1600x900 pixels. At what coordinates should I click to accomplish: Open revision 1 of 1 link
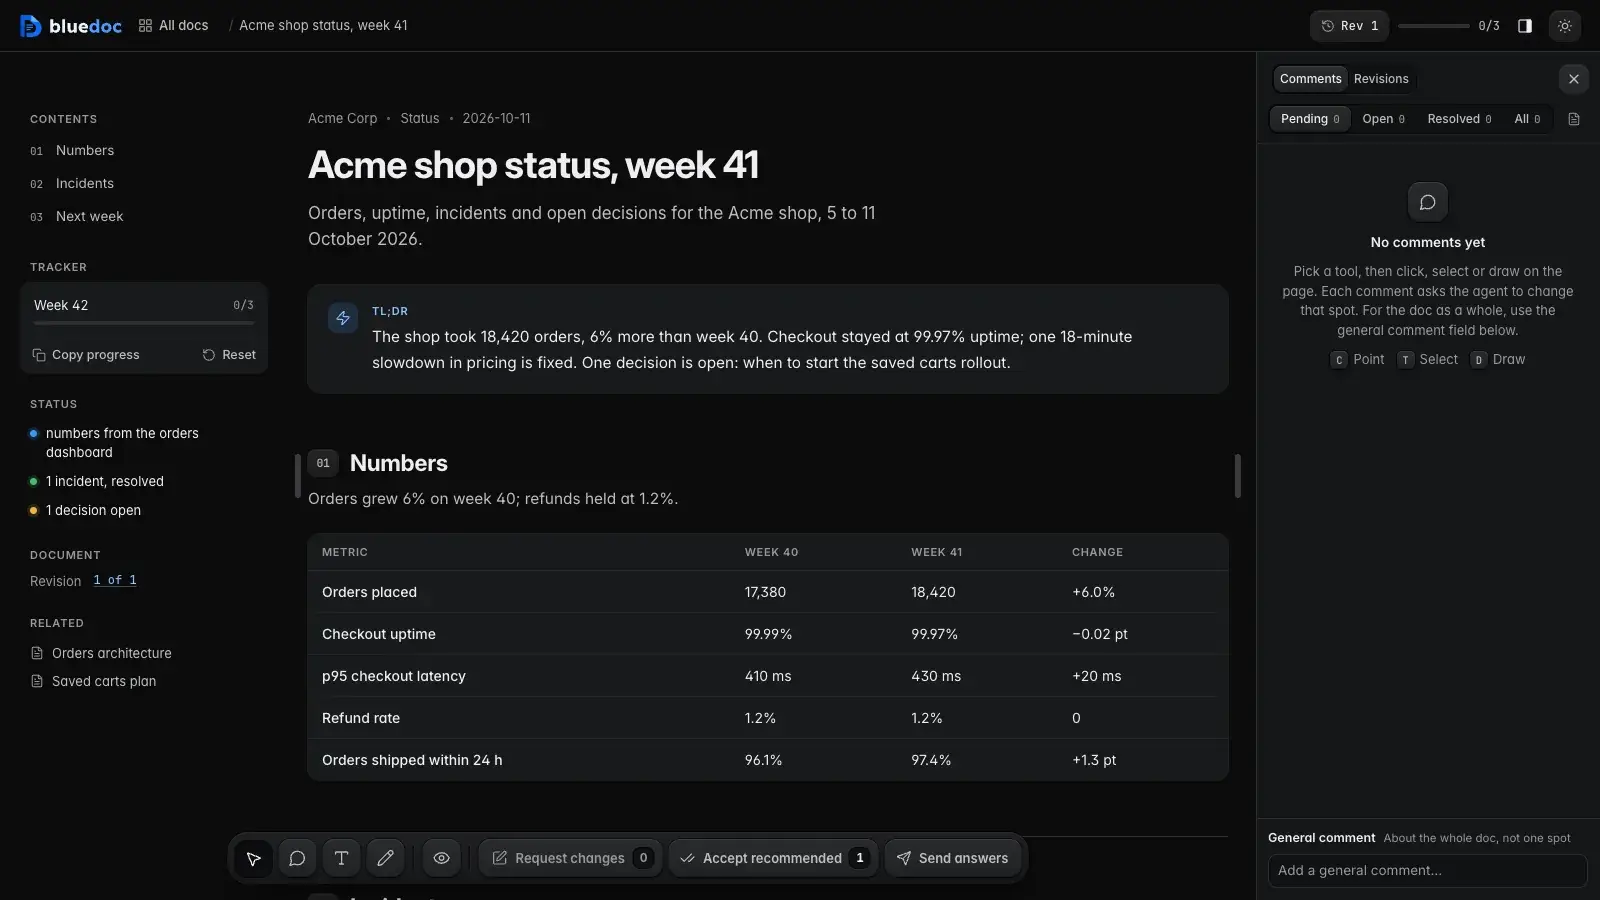[x=115, y=580]
